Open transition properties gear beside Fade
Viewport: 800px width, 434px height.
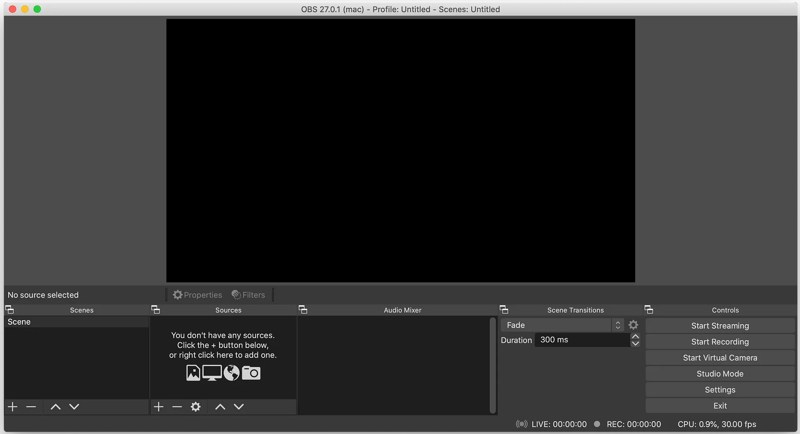[633, 325]
